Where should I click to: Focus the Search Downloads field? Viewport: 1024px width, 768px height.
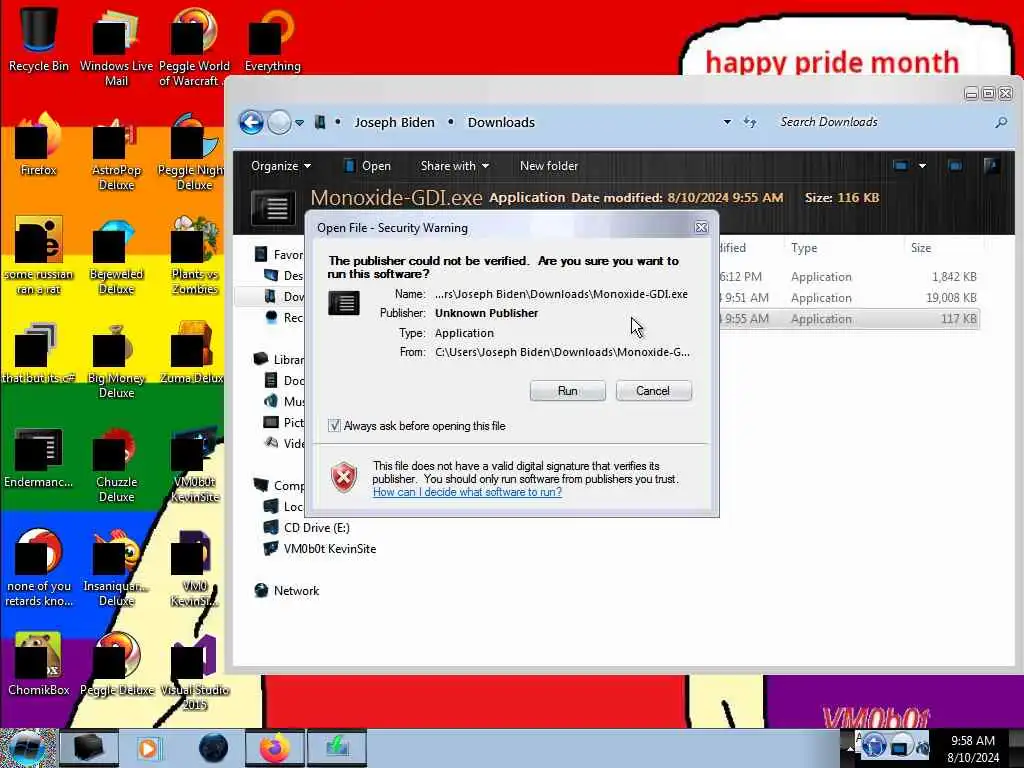(x=882, y=122)
